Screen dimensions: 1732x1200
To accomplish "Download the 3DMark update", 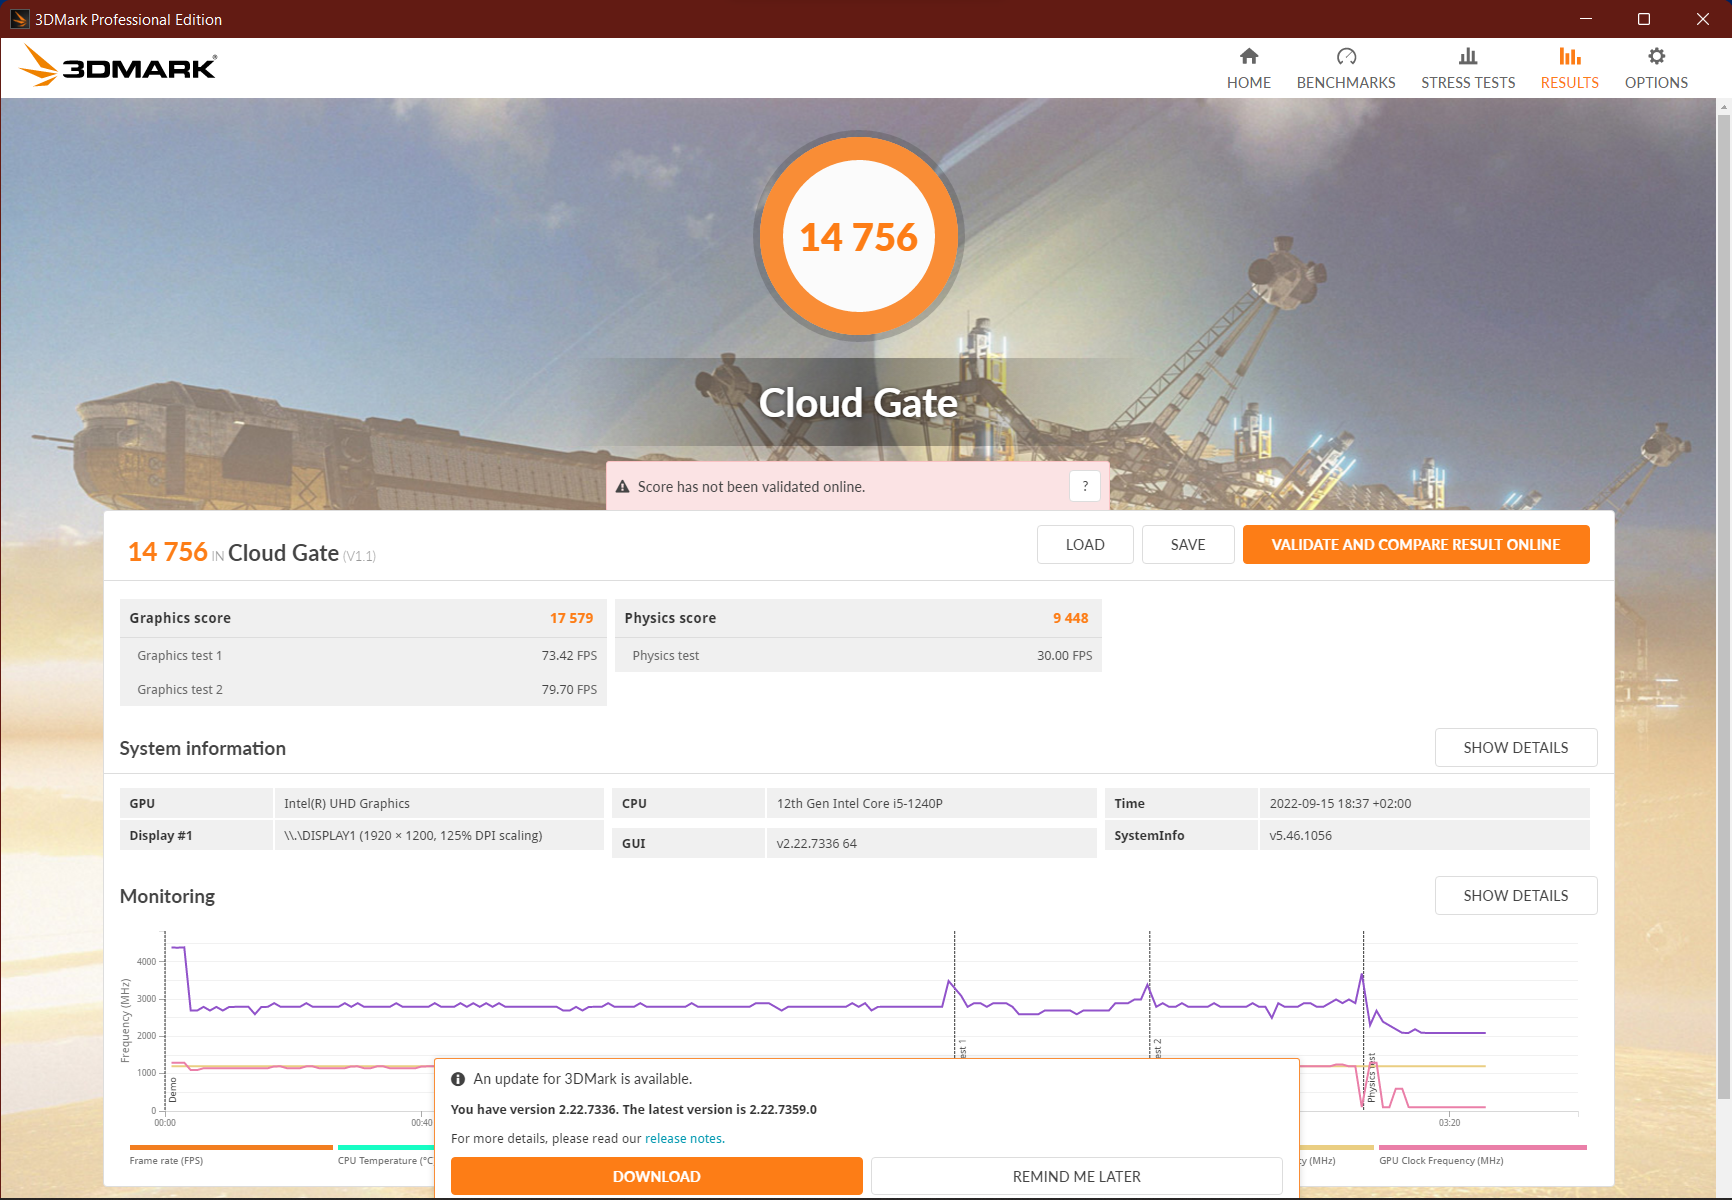I will pos(656,1176).
